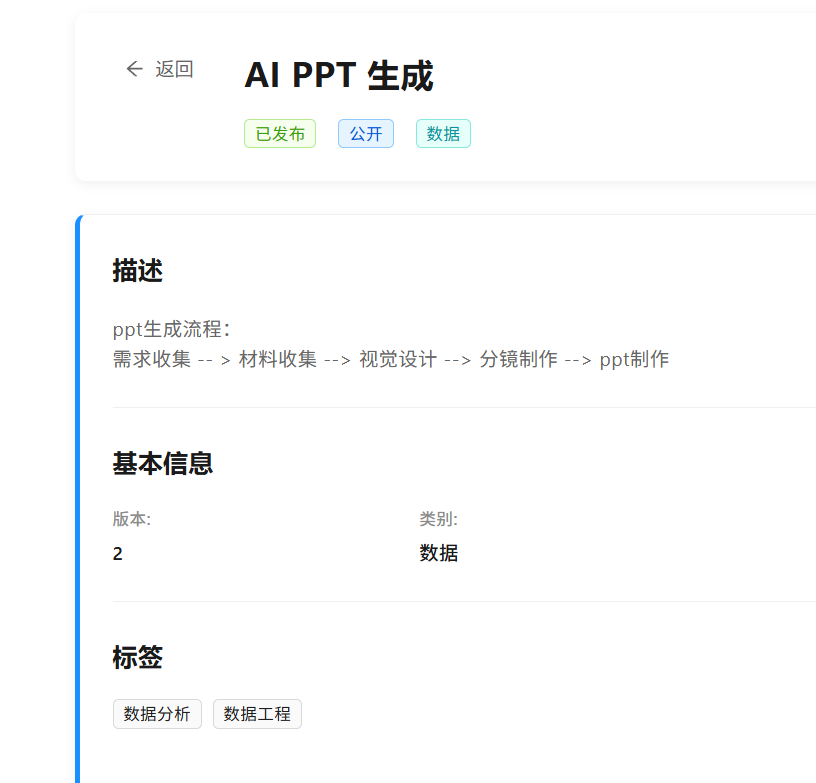Click the 返回 link text
The image size is (816, 783).
tap(174, 69)
